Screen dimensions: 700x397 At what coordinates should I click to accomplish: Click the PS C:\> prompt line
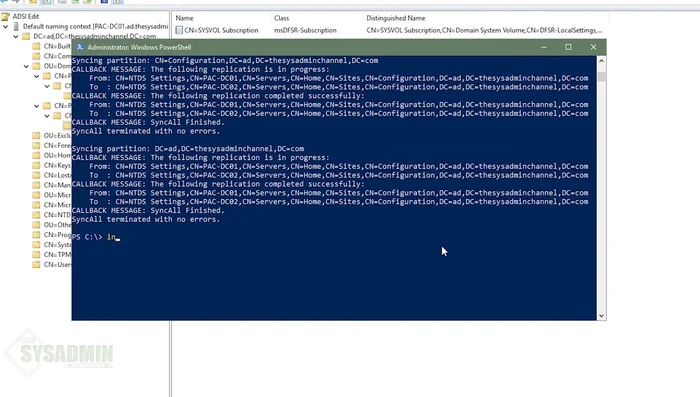[x=96, y=237]
